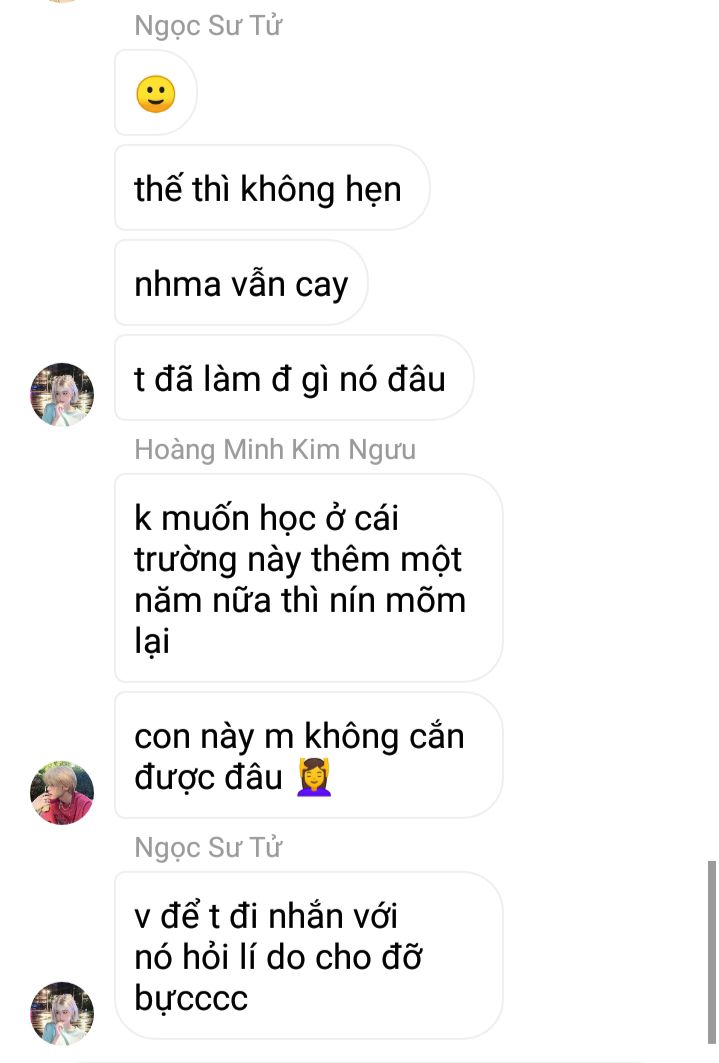Open avatar beside 't đã làm đ gì nó đâu'
719x1063 pixels.
click(62, 395)
